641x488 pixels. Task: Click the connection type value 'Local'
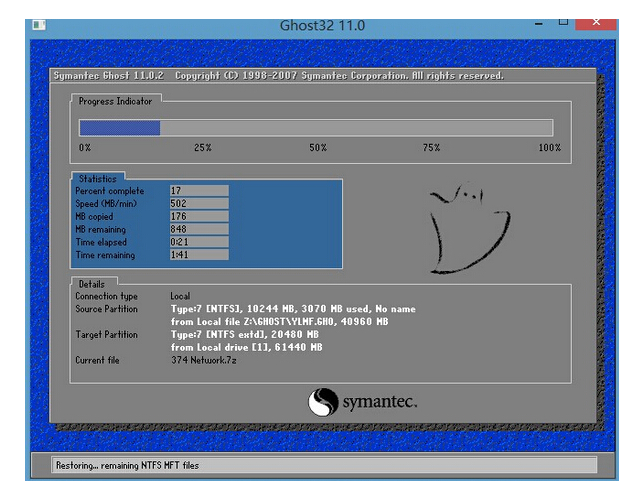(180, 296)
